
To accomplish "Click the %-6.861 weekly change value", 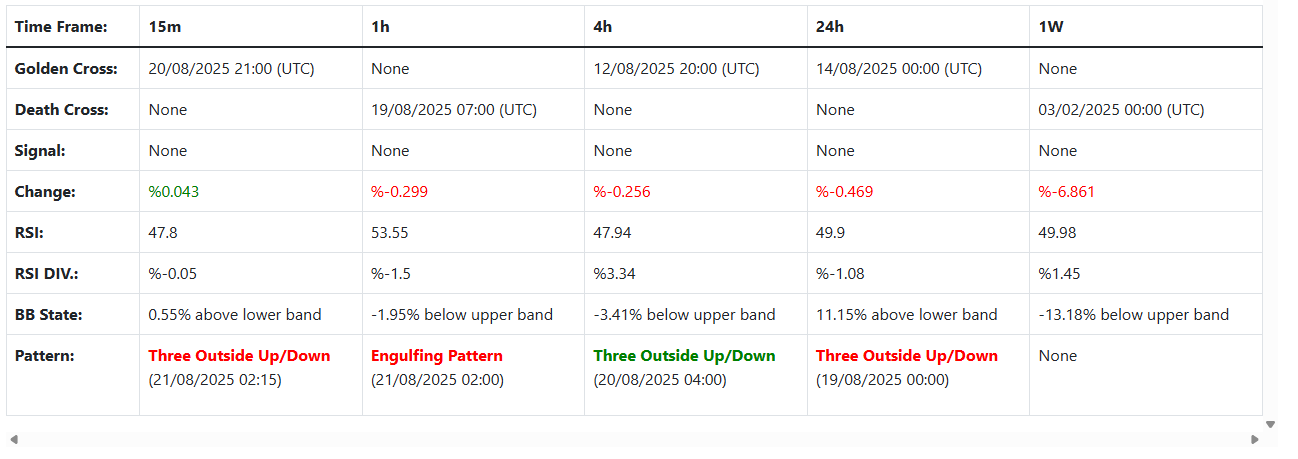I will pos(1066,192).
